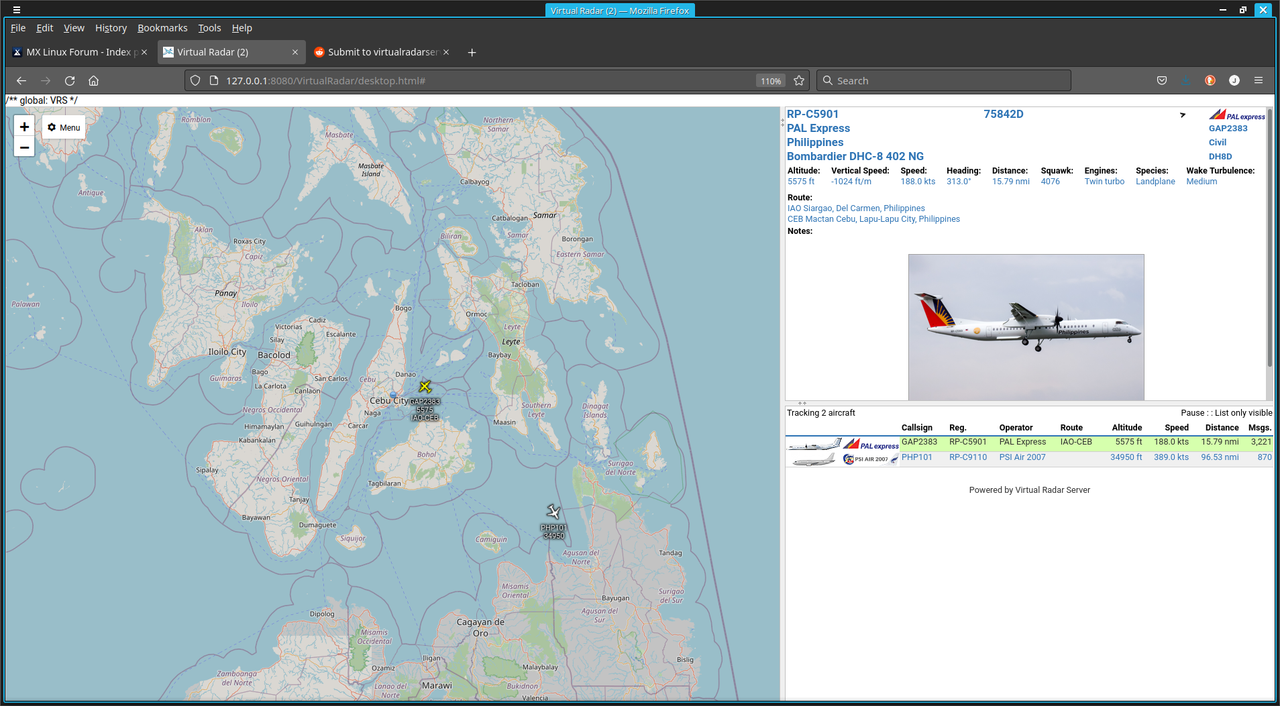This screenshot has width=1280, height=706.
Task: Switch to Submit to virtualradarserver tab
Action: coord(382,52)
